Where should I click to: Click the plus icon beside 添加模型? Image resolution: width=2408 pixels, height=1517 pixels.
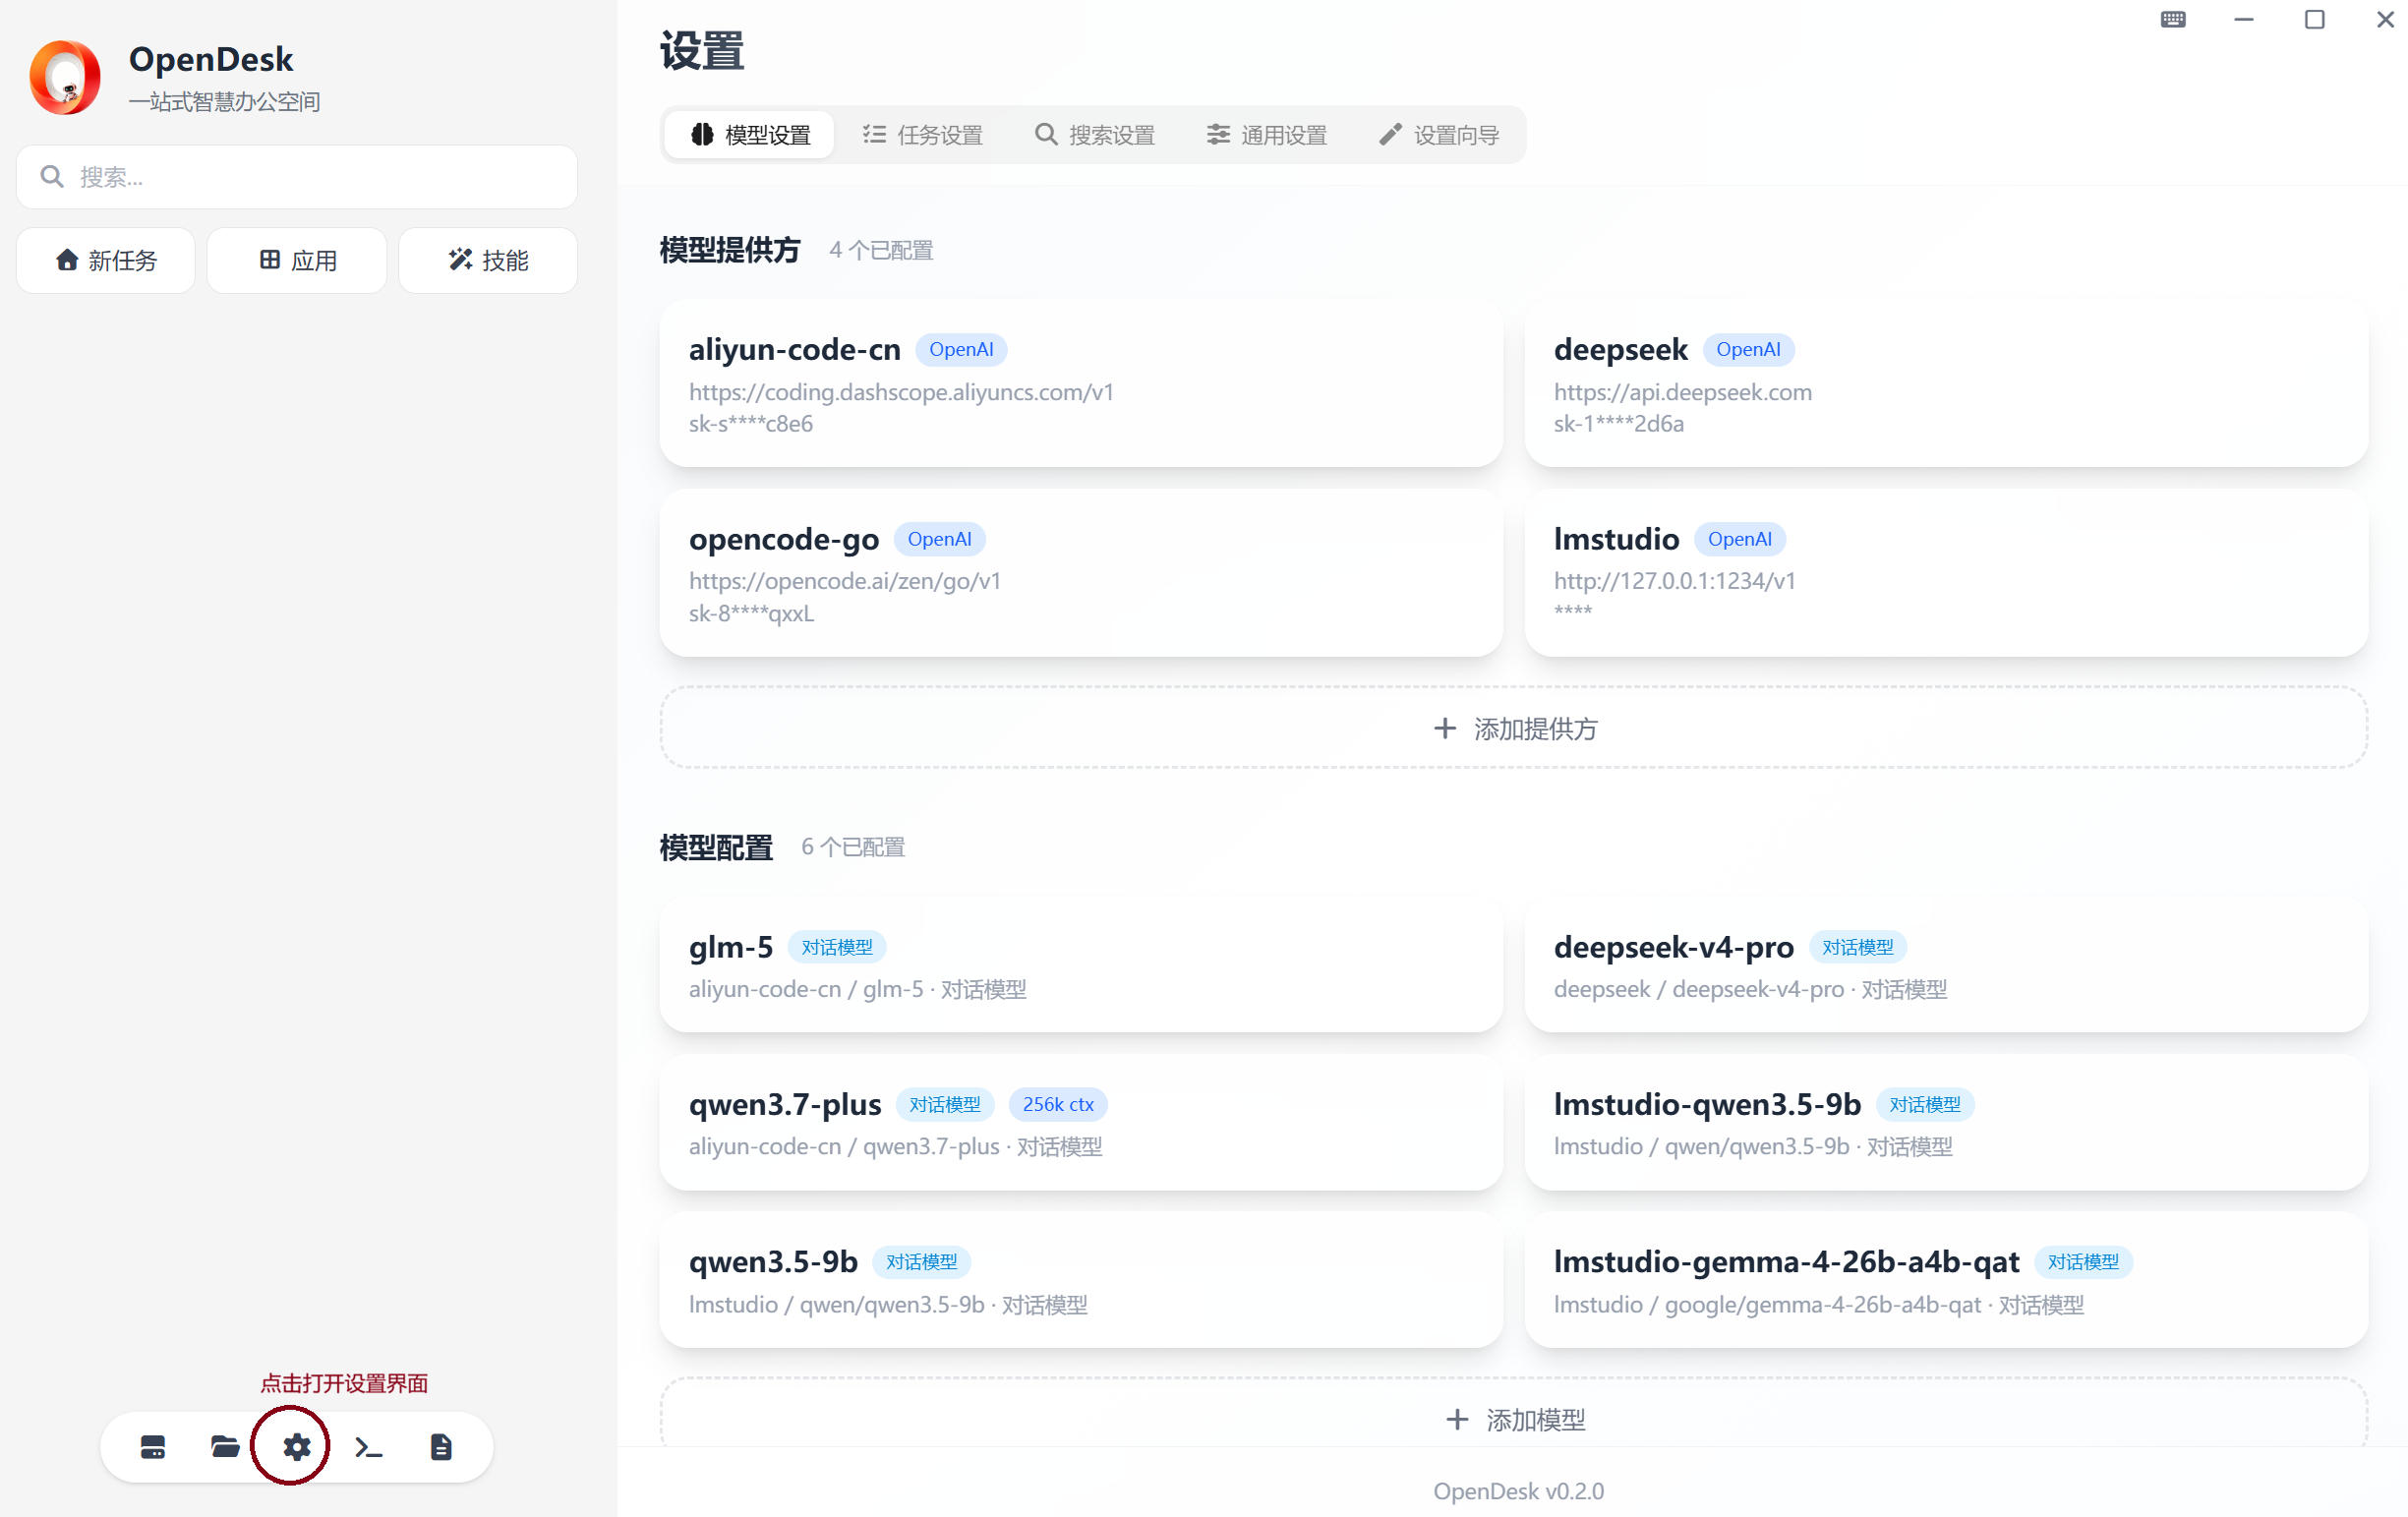tap(1457, 1419)
